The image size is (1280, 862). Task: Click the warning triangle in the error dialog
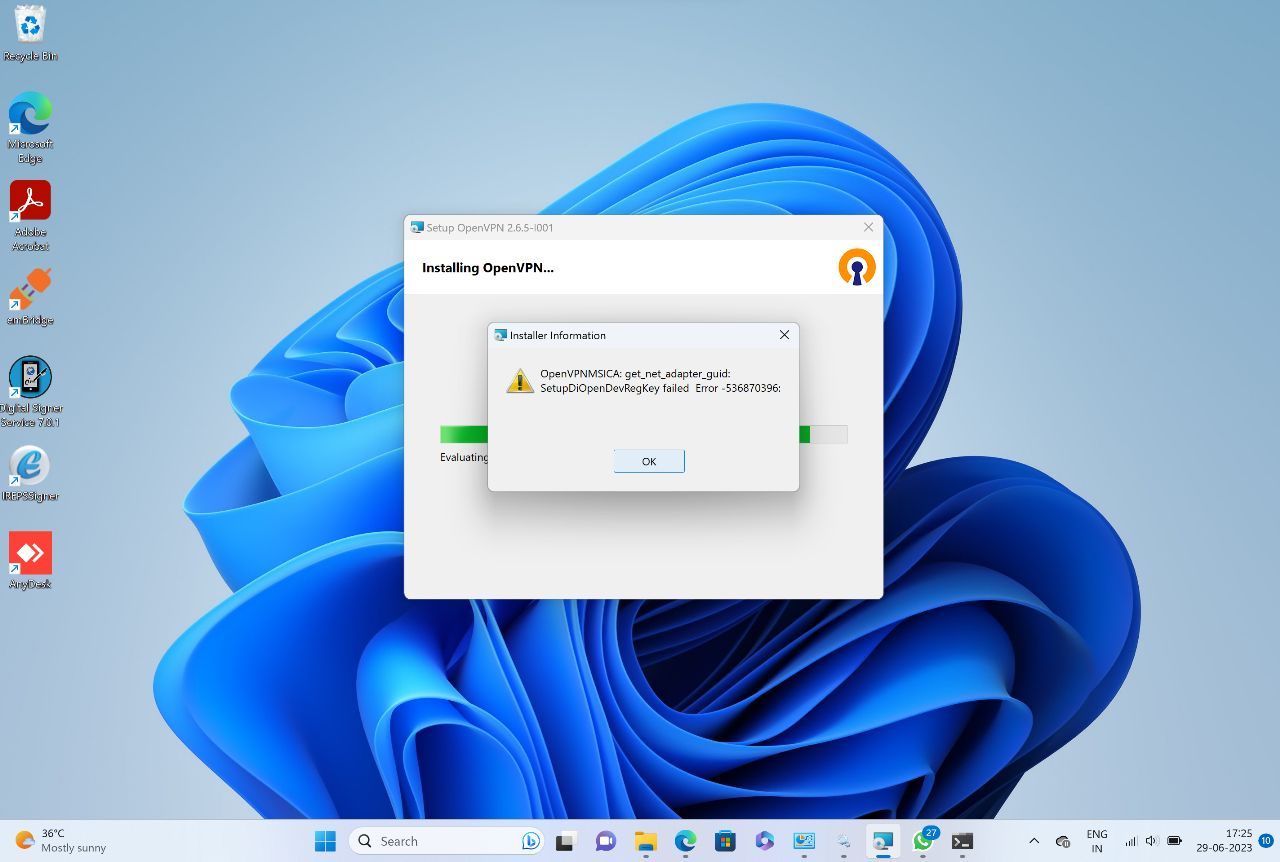tap(519, 380)
